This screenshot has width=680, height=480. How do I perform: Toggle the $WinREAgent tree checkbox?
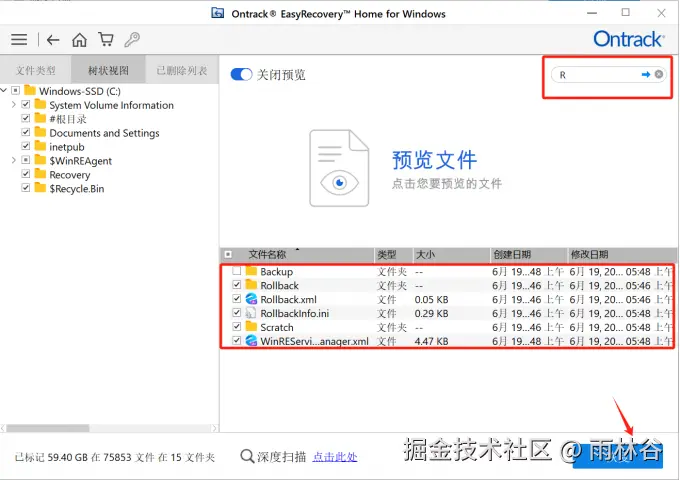[26, 160]
